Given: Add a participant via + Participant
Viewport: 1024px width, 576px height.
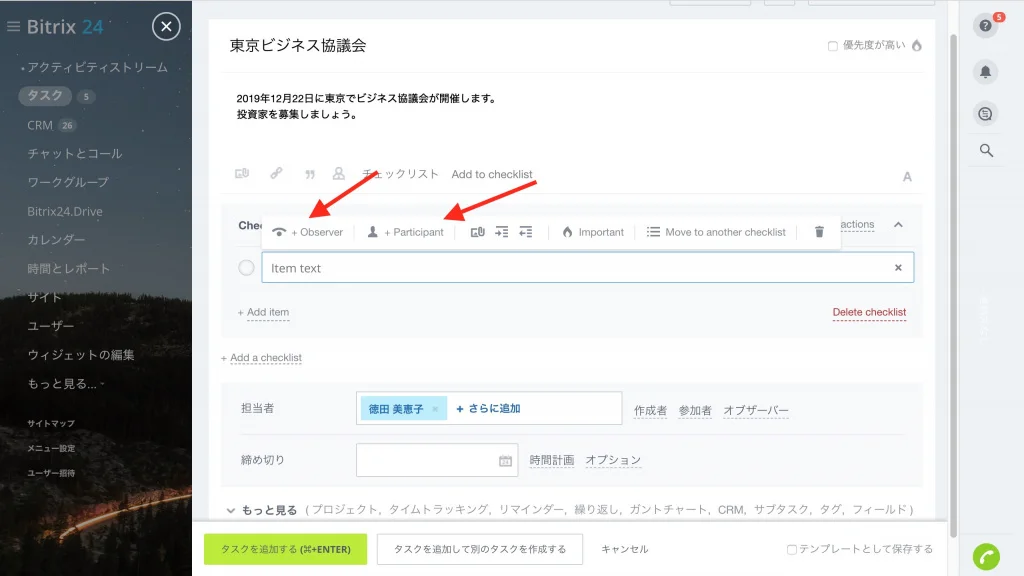Looking at the screenshot, I should pos(405,232).
